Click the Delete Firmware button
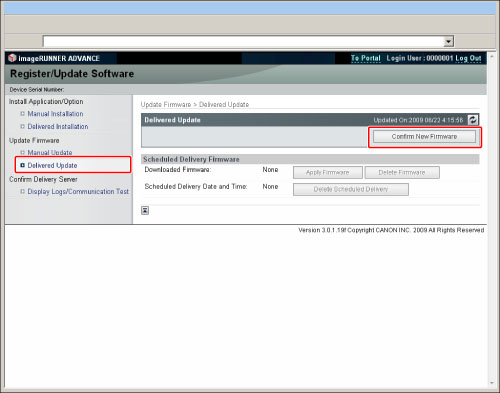Screen dimensions: 500x393 (x=402, y=172)
